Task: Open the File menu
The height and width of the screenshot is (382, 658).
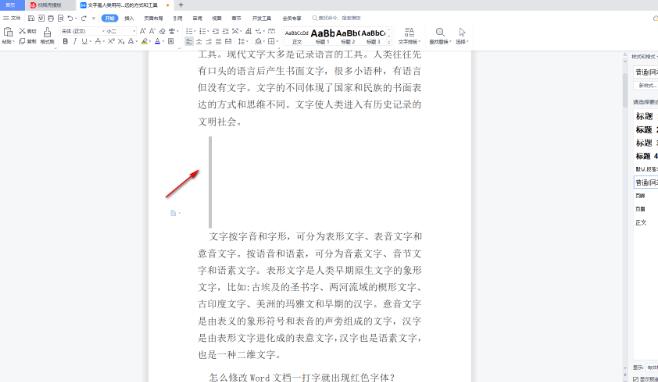Action: pos(12,18)
